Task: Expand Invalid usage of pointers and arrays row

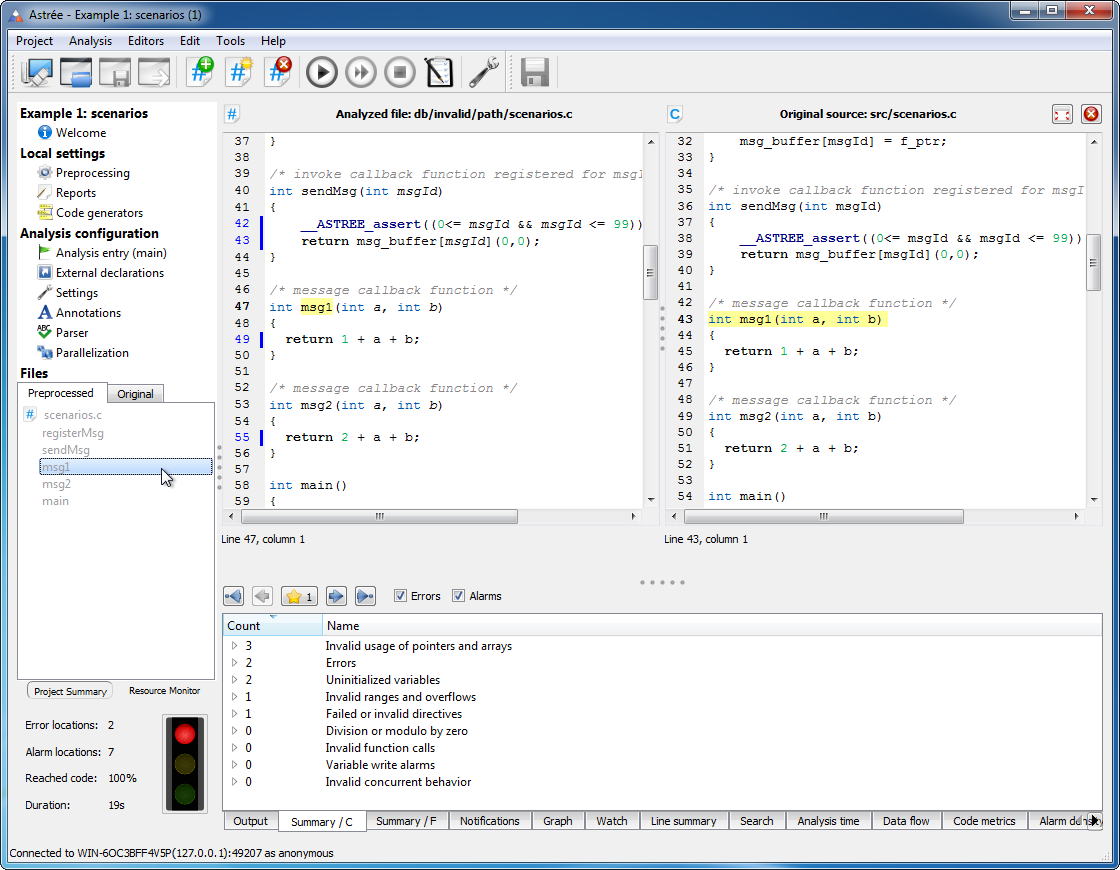Action: click(234, 646)
